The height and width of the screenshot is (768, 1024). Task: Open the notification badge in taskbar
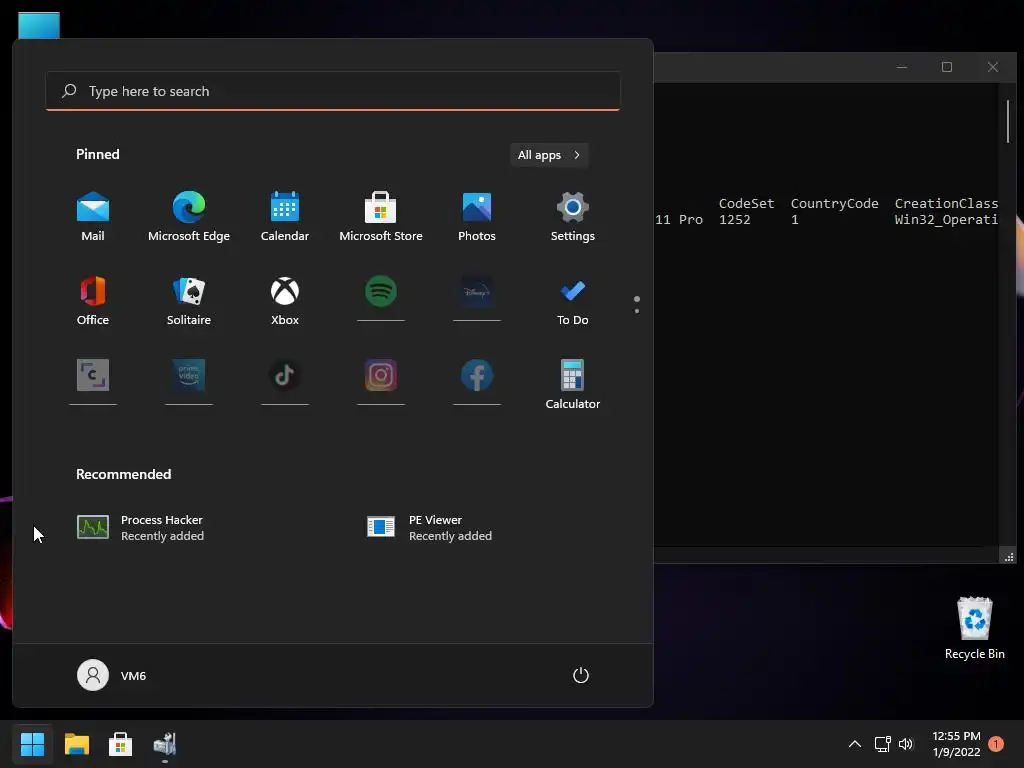pyautogui.click(x=996, y=744)
